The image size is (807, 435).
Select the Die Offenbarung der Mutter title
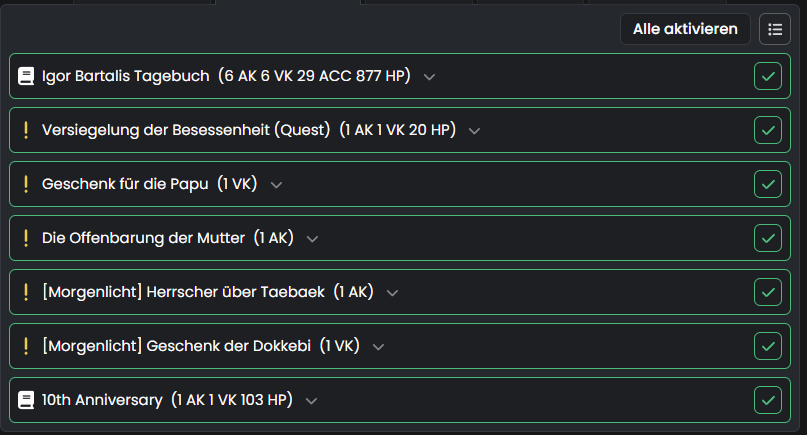(143, 238)
